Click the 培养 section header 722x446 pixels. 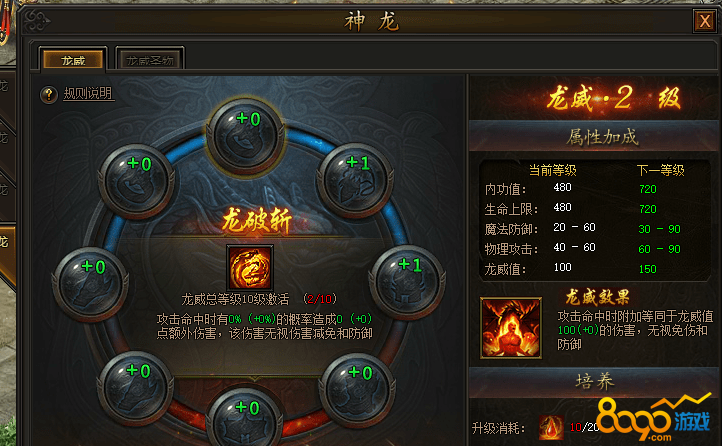pos(594,382)
